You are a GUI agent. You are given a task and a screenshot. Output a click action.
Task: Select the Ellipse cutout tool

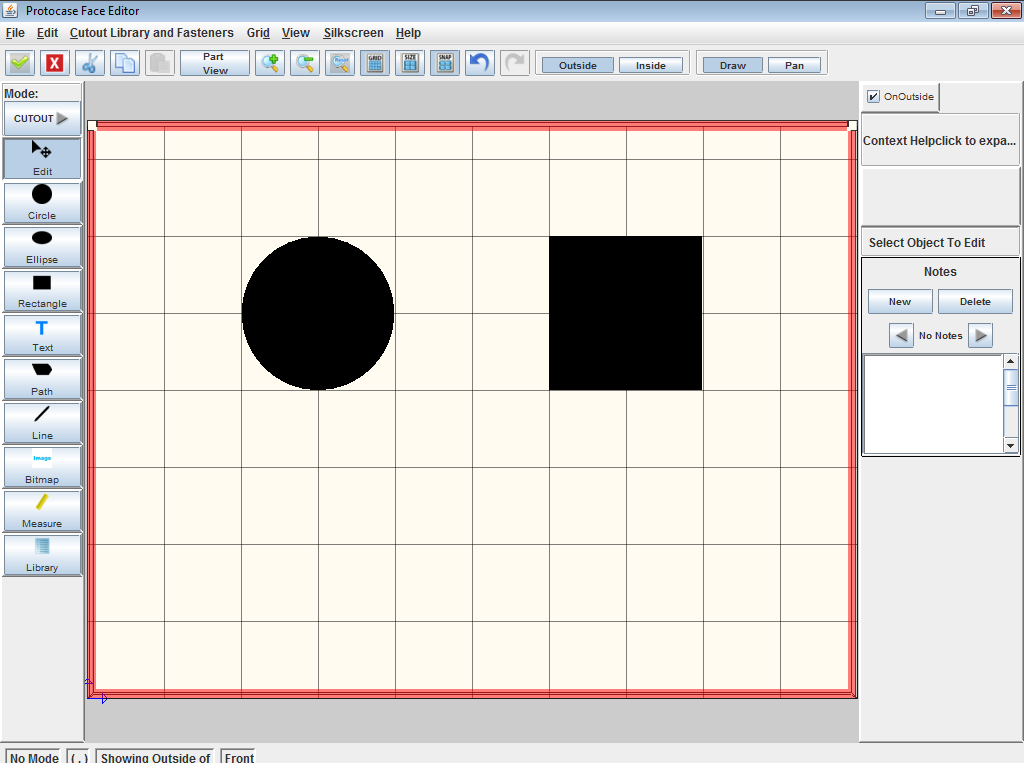point(42,246)
